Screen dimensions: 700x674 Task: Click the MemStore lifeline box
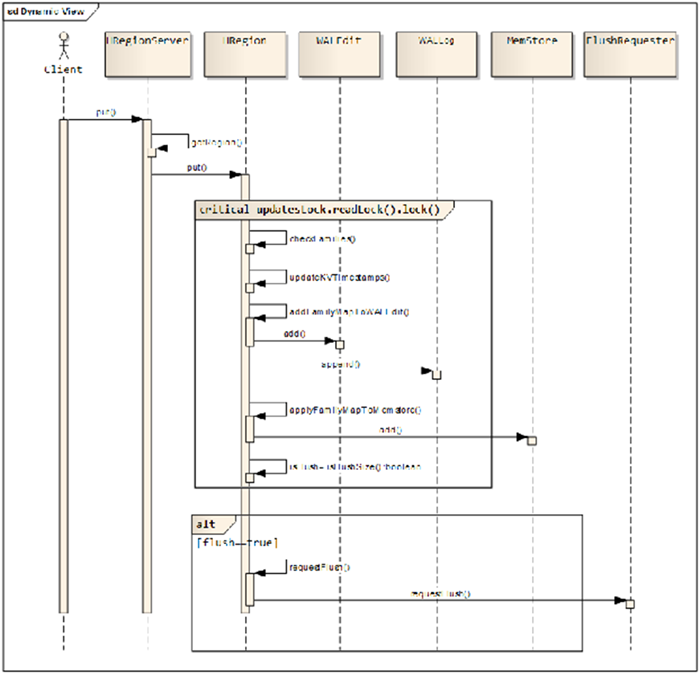click(x=533, y=55)
